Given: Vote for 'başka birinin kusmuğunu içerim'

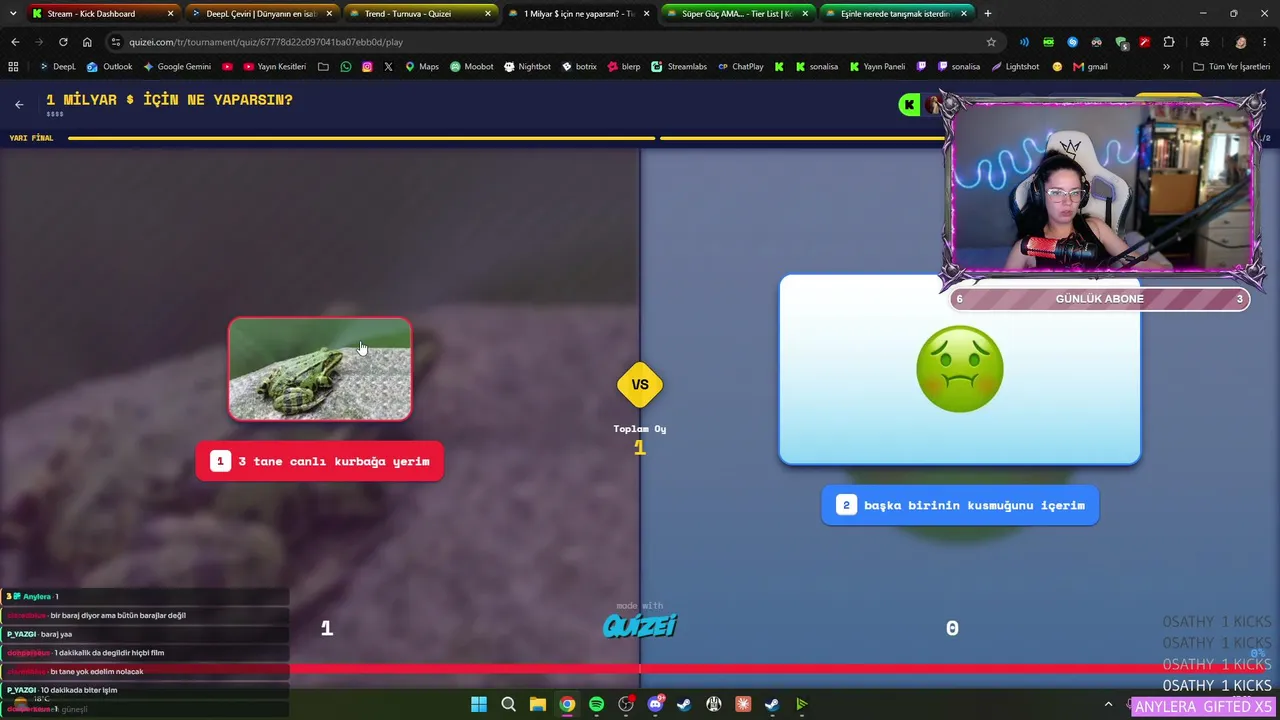Looking at the screenshot, I should coord(960,505).
